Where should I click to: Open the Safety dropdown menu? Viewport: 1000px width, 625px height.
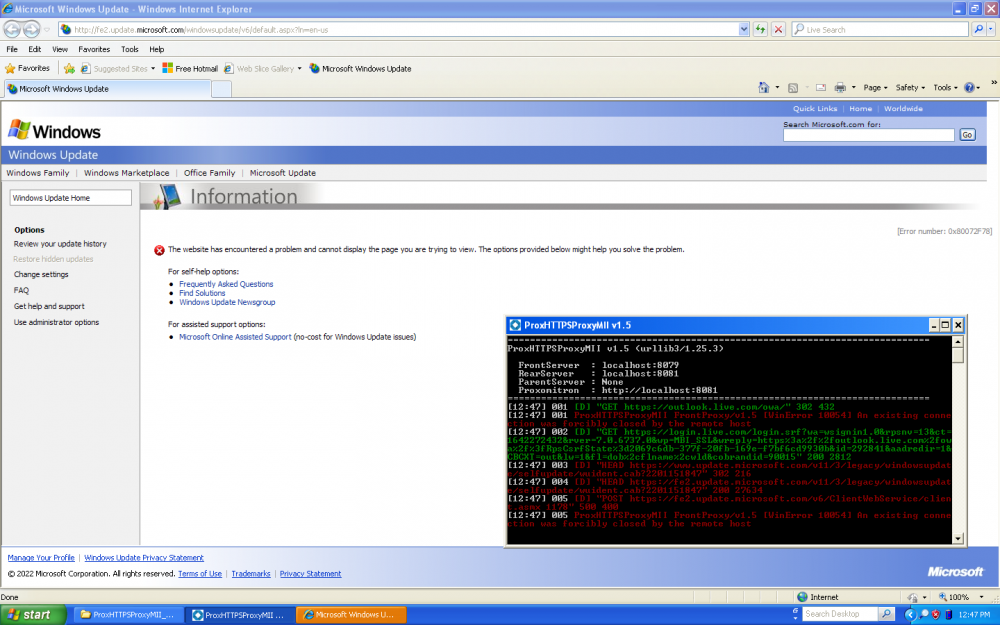click(x=908, y=87)
